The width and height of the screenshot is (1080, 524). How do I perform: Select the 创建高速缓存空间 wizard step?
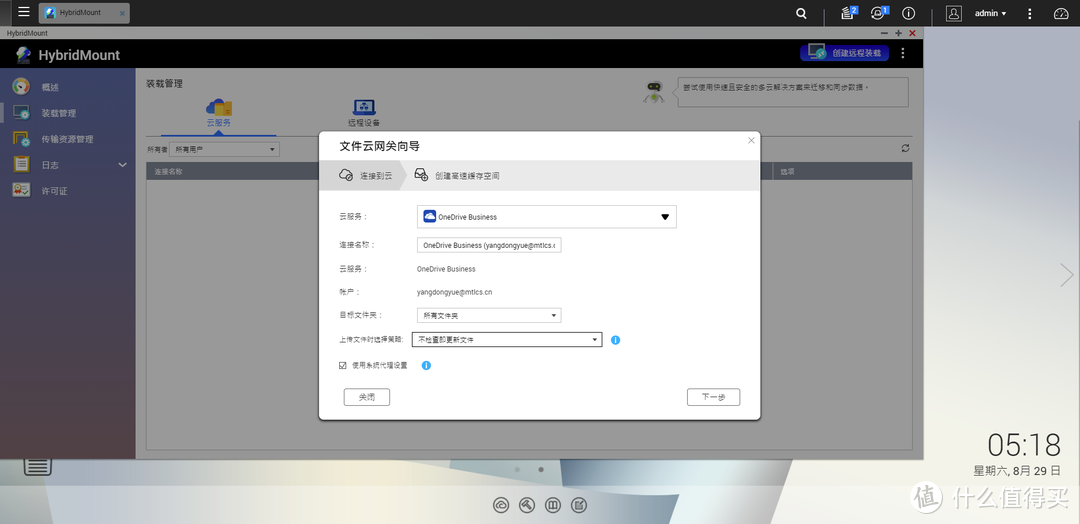click(x=457, y=176)
